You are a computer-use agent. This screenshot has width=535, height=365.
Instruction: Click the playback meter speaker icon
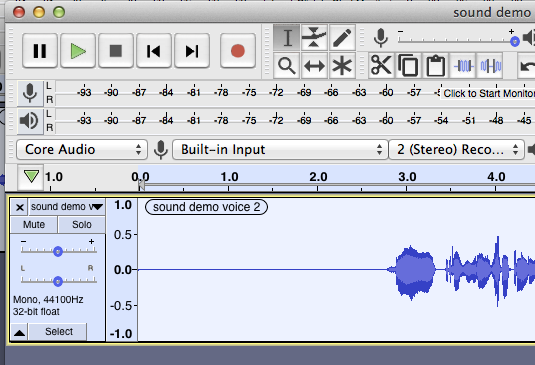tap(30, 121)
